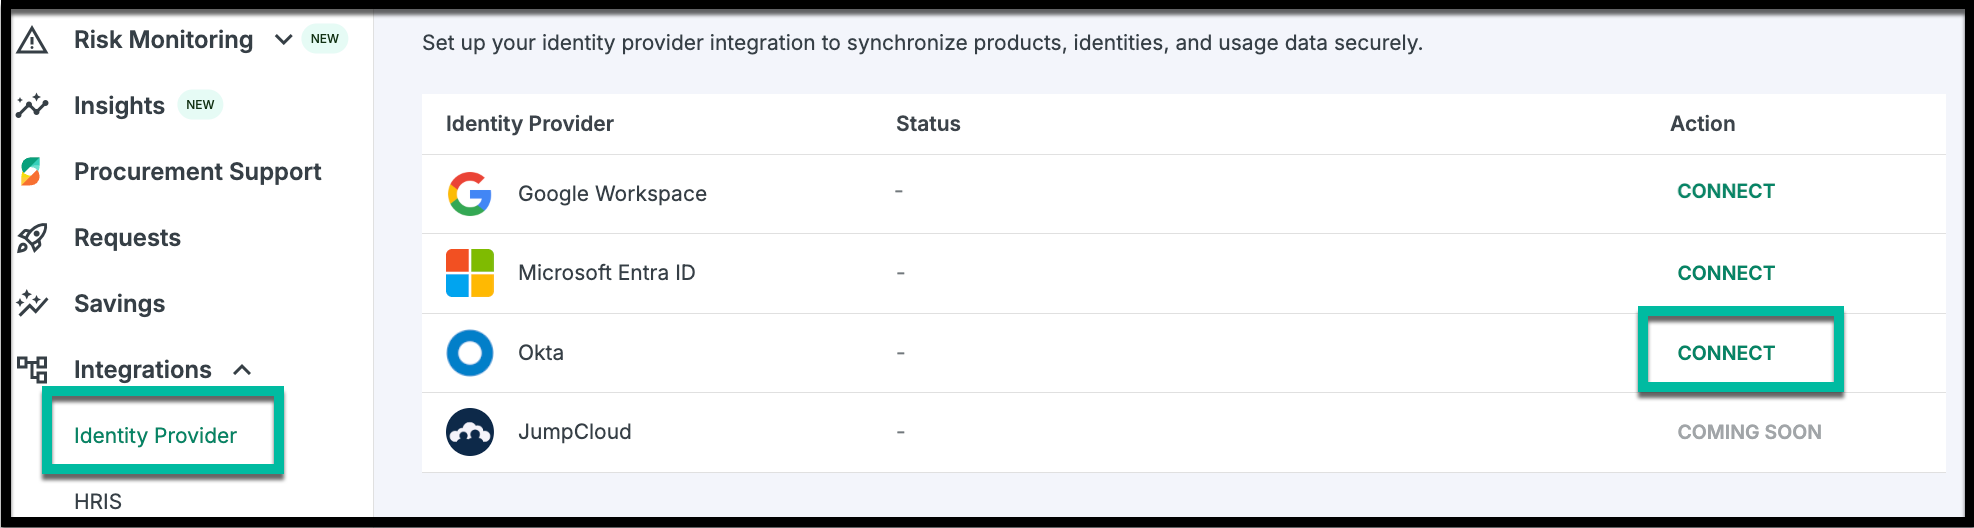Click the Integrations hierarchy icon

32,369
